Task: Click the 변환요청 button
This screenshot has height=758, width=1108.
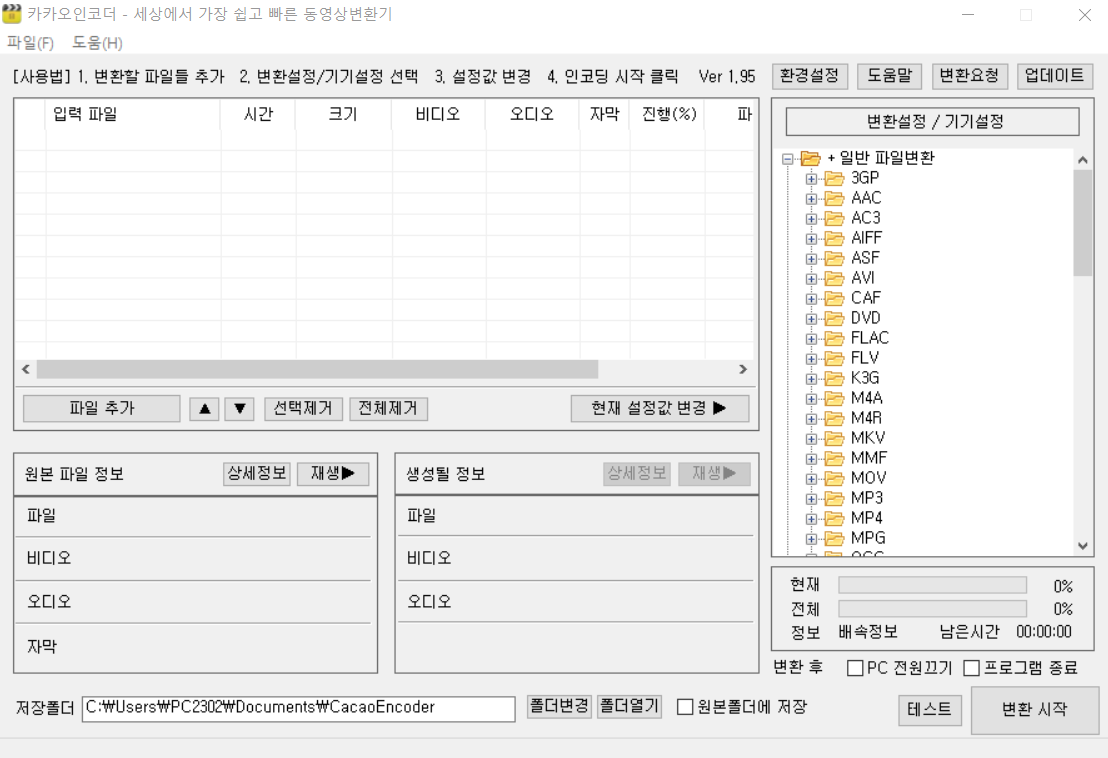Action: (x=969, y=76)
